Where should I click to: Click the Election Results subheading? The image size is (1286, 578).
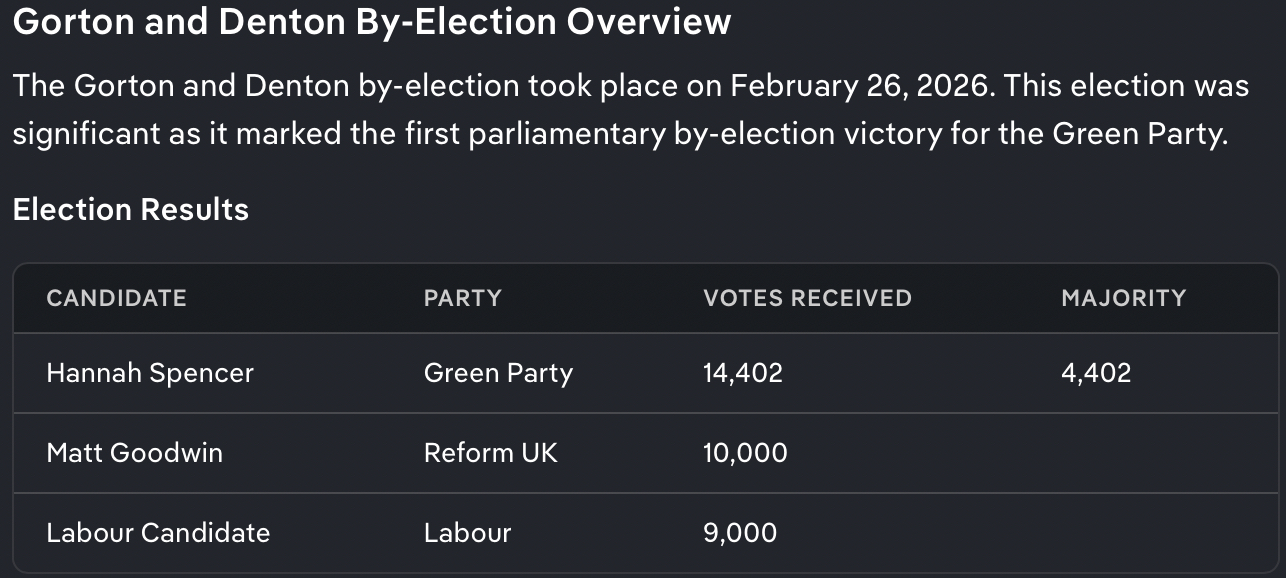point(130,210)
